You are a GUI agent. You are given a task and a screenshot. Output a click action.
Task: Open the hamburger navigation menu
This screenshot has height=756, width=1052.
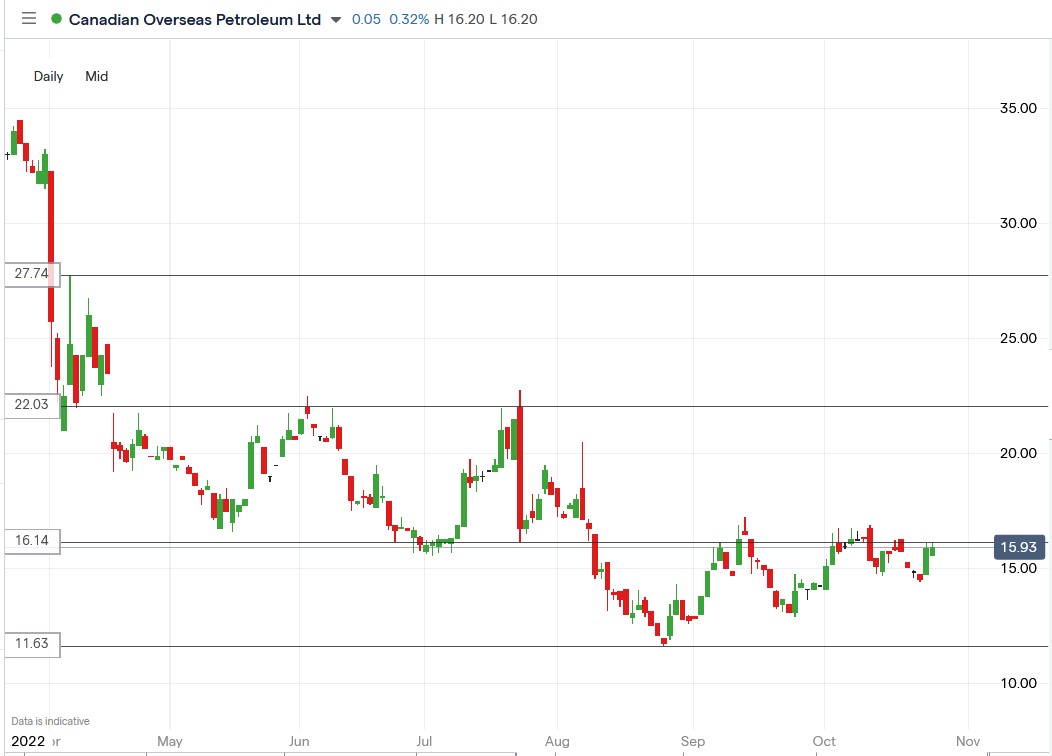[29, 18]
